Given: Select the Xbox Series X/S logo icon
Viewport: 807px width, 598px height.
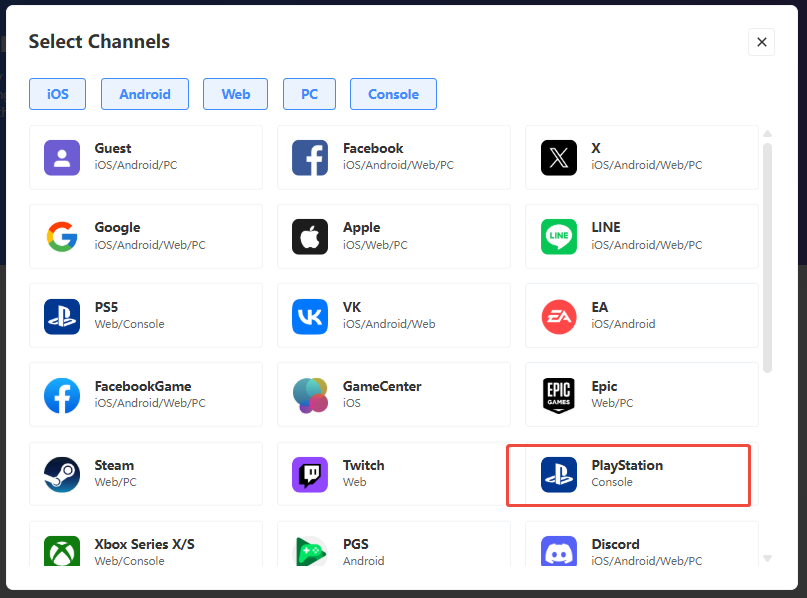Looking at the screenshot, I should click(62, 551).
